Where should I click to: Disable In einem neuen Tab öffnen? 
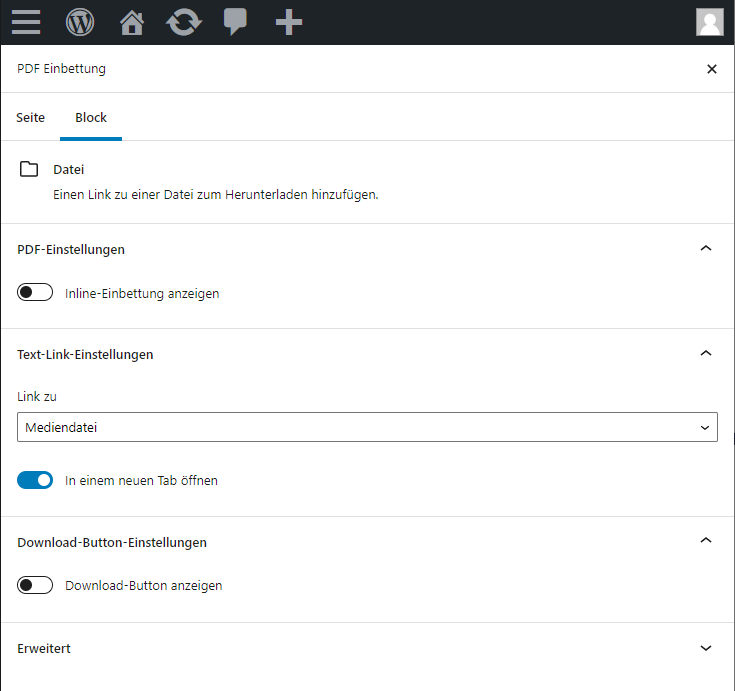click(35, 480)
